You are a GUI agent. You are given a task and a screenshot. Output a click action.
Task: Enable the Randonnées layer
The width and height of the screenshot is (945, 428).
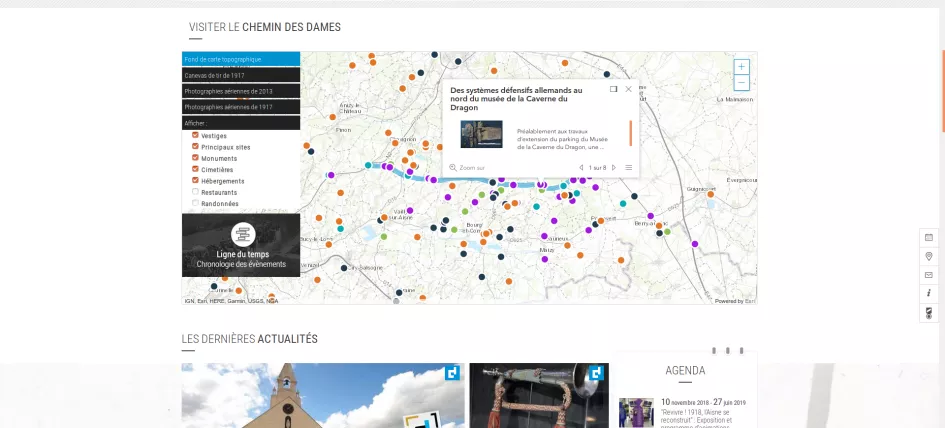[x=195, y=203]
